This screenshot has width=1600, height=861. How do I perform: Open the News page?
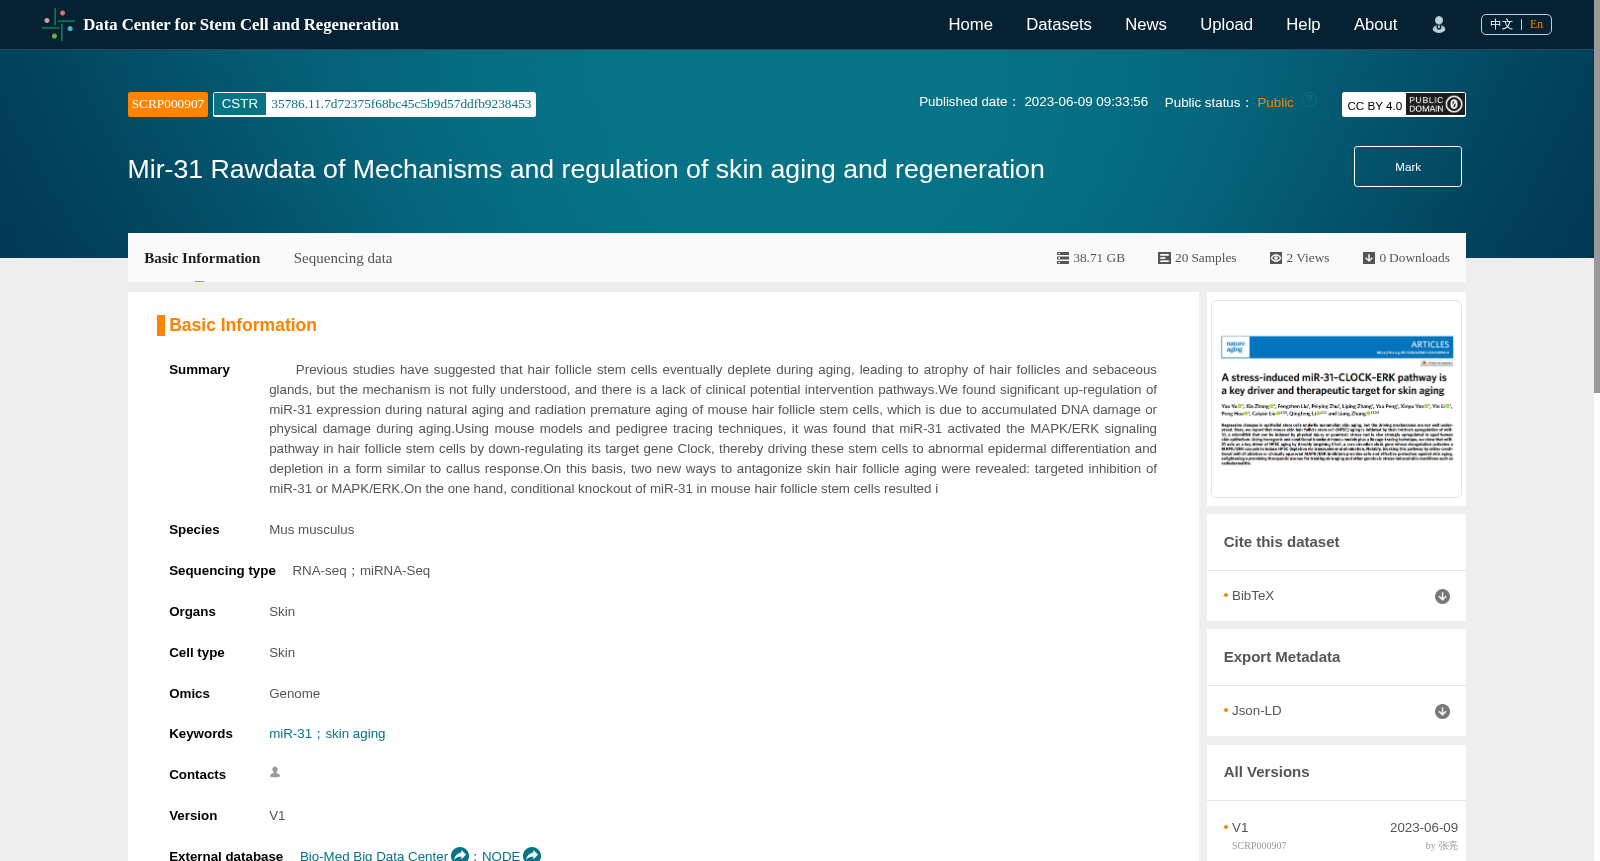[x=1145, y=24]
